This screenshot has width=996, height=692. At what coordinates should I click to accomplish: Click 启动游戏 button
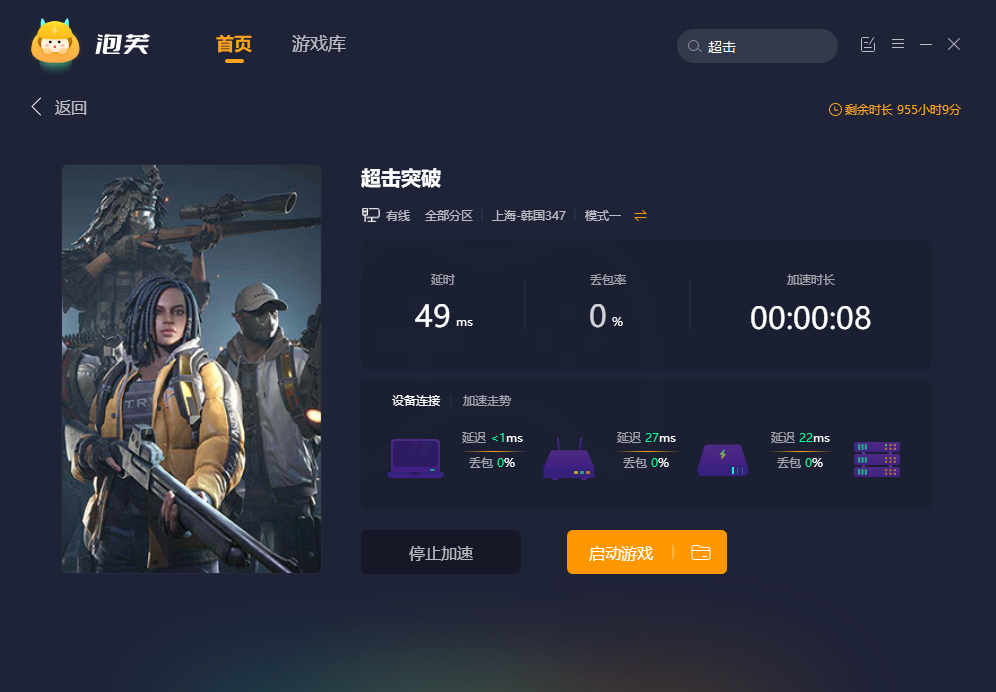pos(620,552)
